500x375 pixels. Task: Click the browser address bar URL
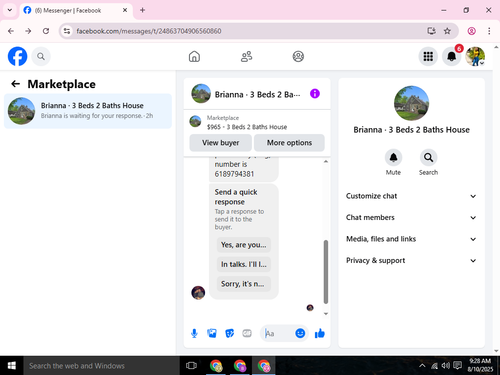149,31
